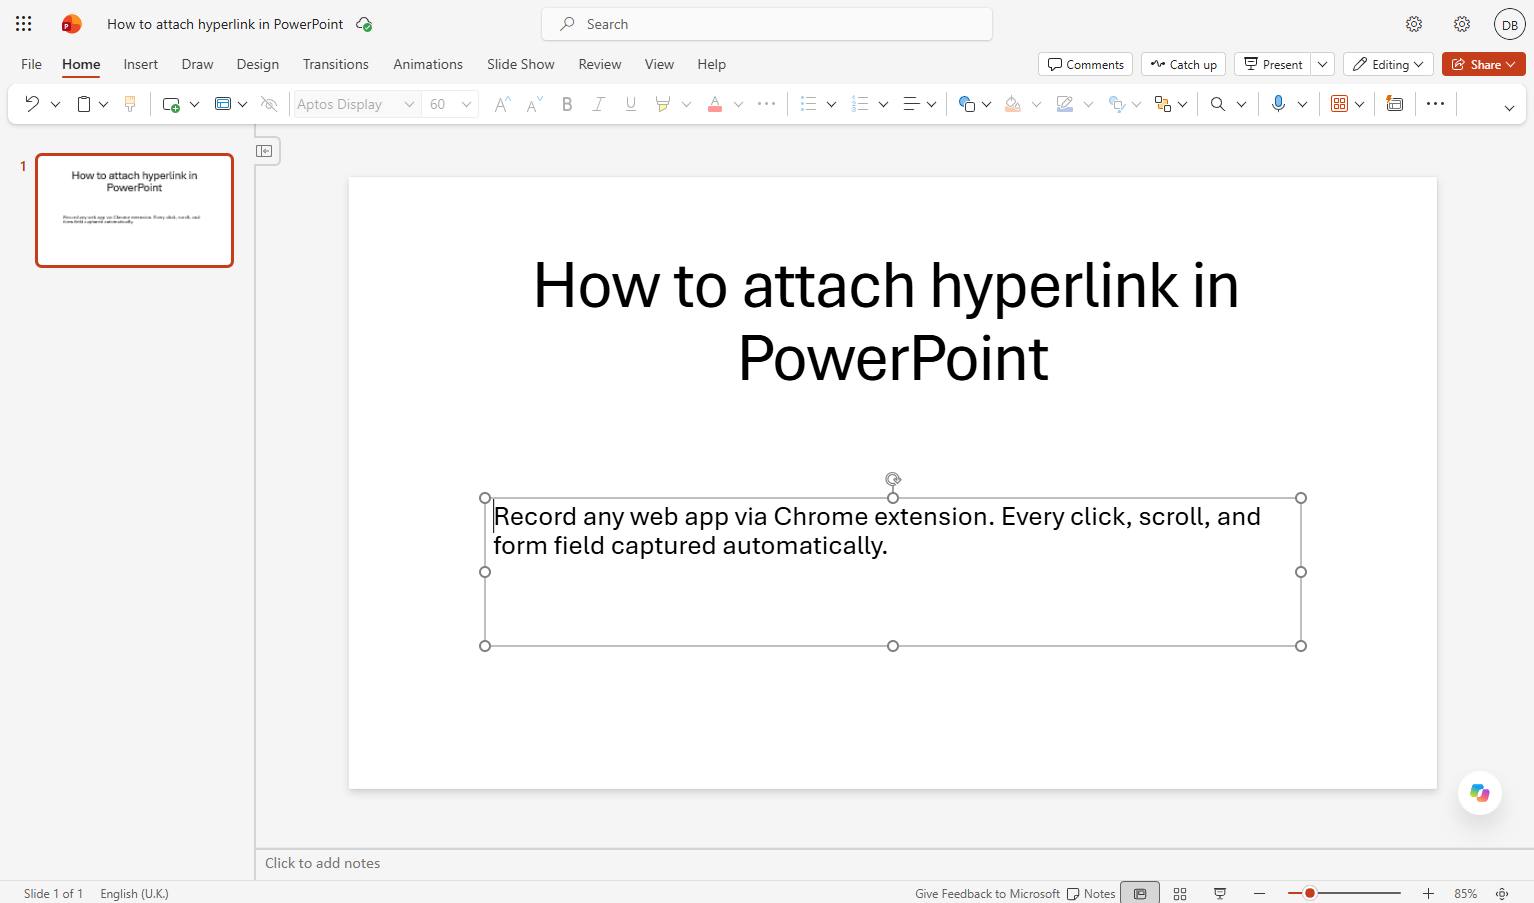Click the Undo icon
The image size is (1534, 903).
[32, 104]
